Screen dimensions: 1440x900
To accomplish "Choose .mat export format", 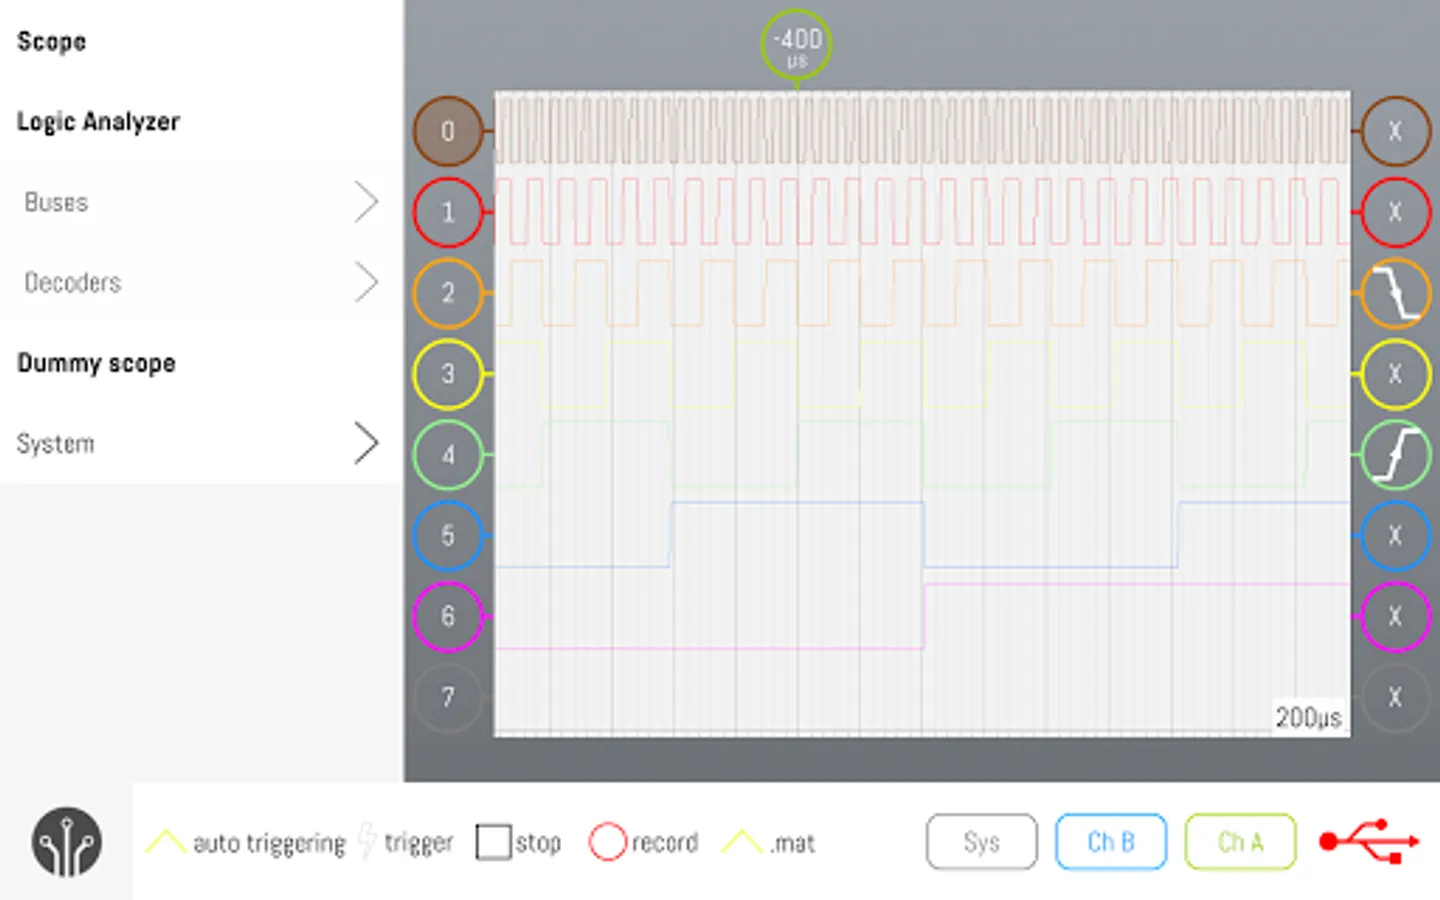I will coord(768,843).
